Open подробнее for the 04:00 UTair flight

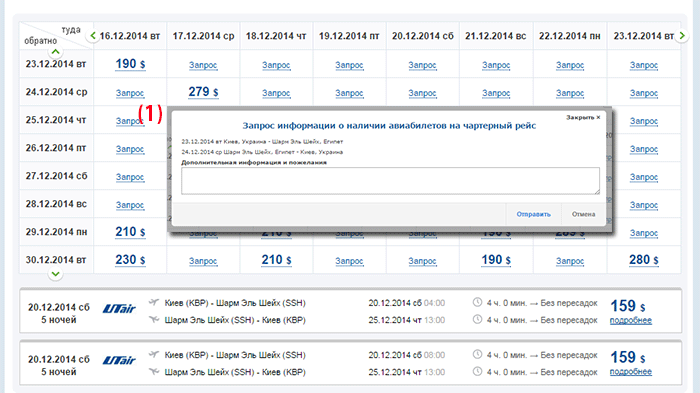point(631,321)
